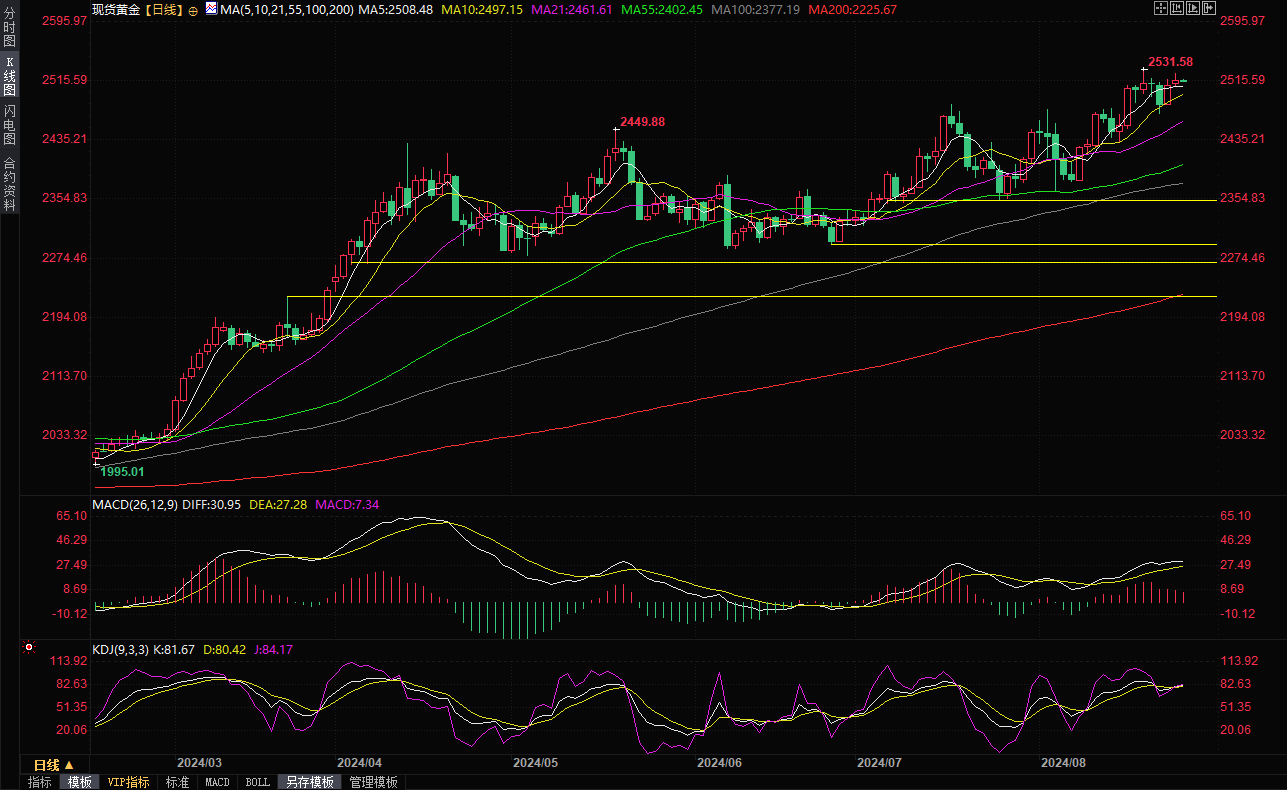Expand the 日线 period selector
The image size is (1287, 790).
[x=54, y=765]
